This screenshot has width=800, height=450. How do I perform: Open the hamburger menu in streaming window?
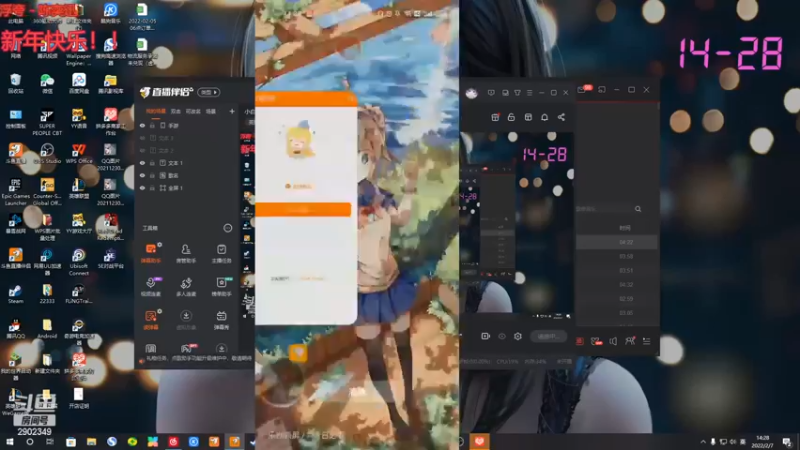click(530, 93)
